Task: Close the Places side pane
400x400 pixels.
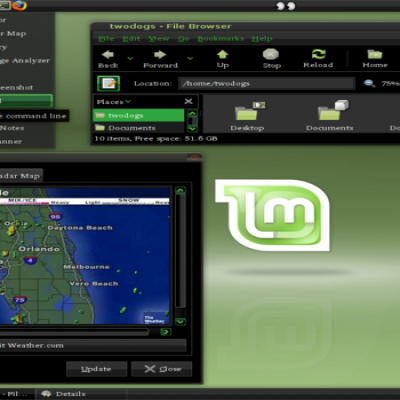Action: click(x=188, y=101)
